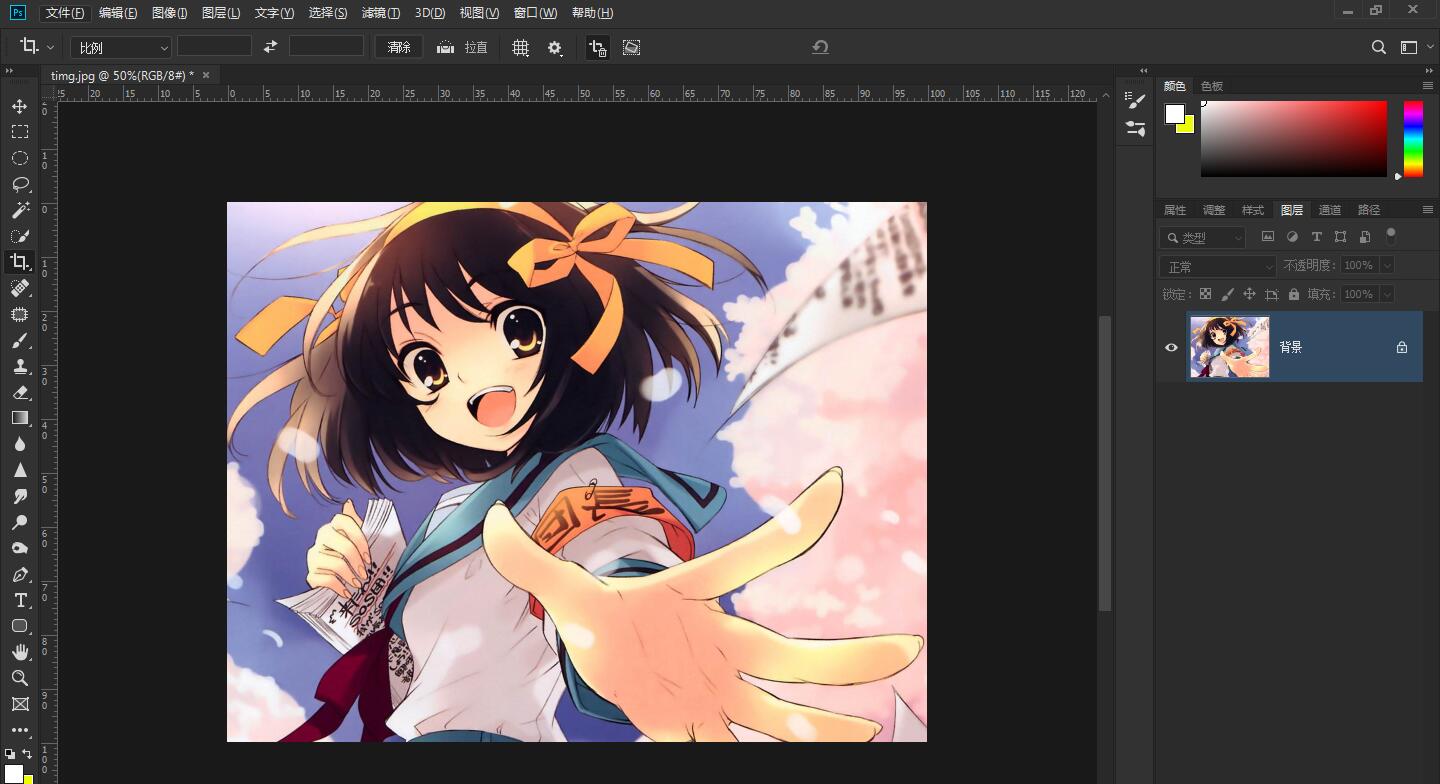Select the Dodge tool
This screenshot has height=784, width=1440.
pyautogui.click(x=19, y=522)
